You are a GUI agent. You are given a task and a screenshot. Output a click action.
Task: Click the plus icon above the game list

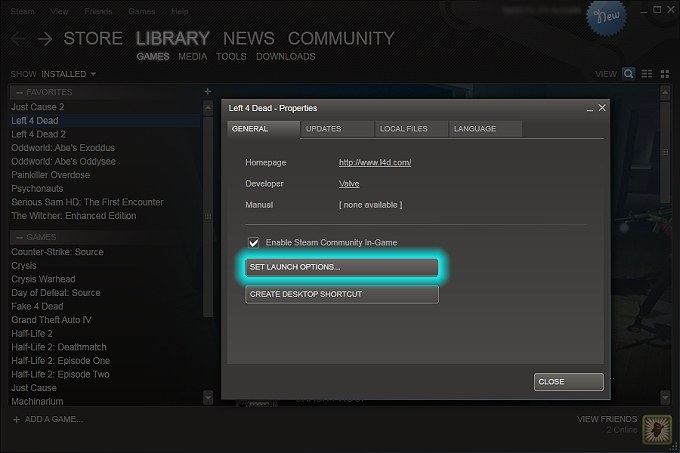[x=208, y=91]
